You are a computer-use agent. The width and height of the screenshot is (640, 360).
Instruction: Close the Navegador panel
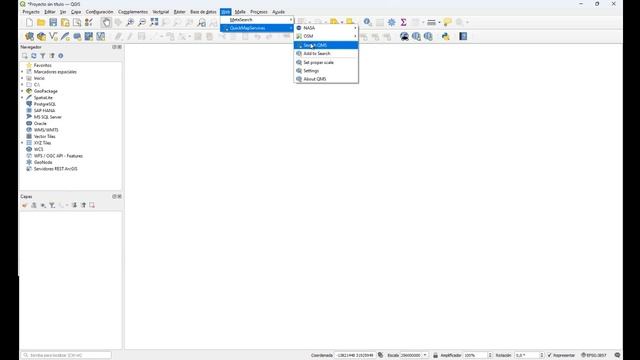(x=120, y=47)
